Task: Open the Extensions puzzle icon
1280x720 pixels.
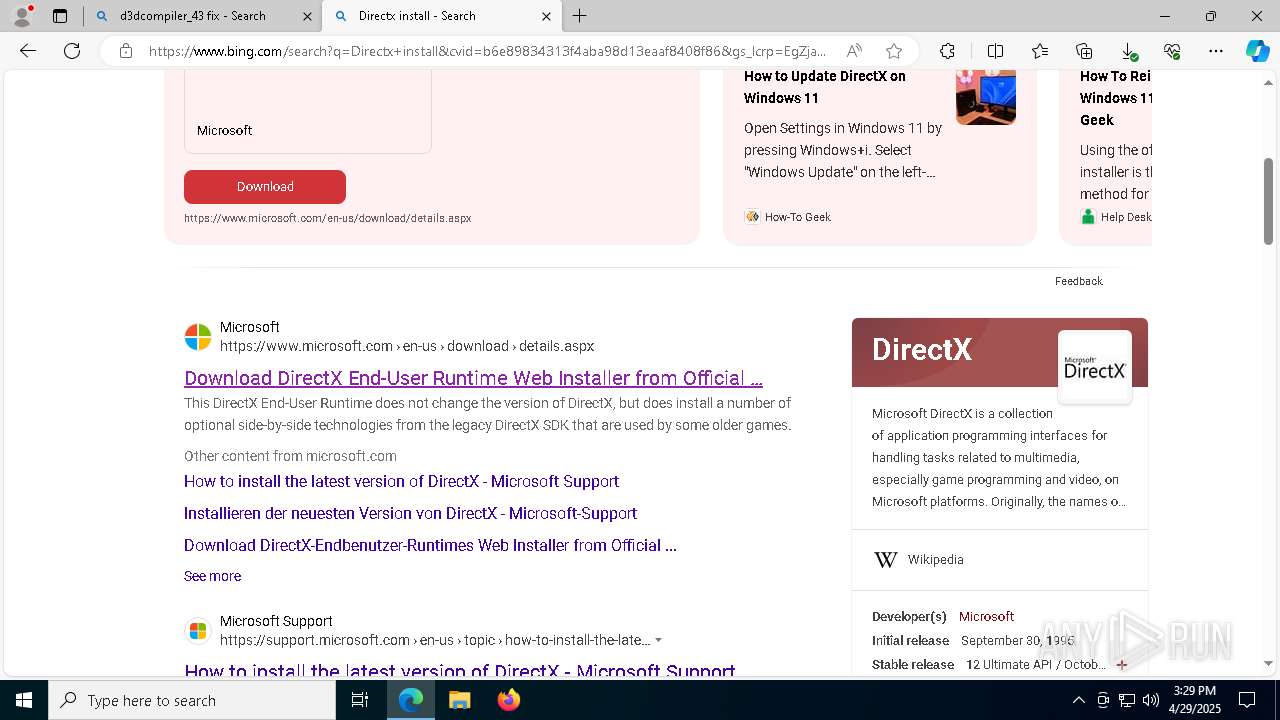Action: (947, 51)
